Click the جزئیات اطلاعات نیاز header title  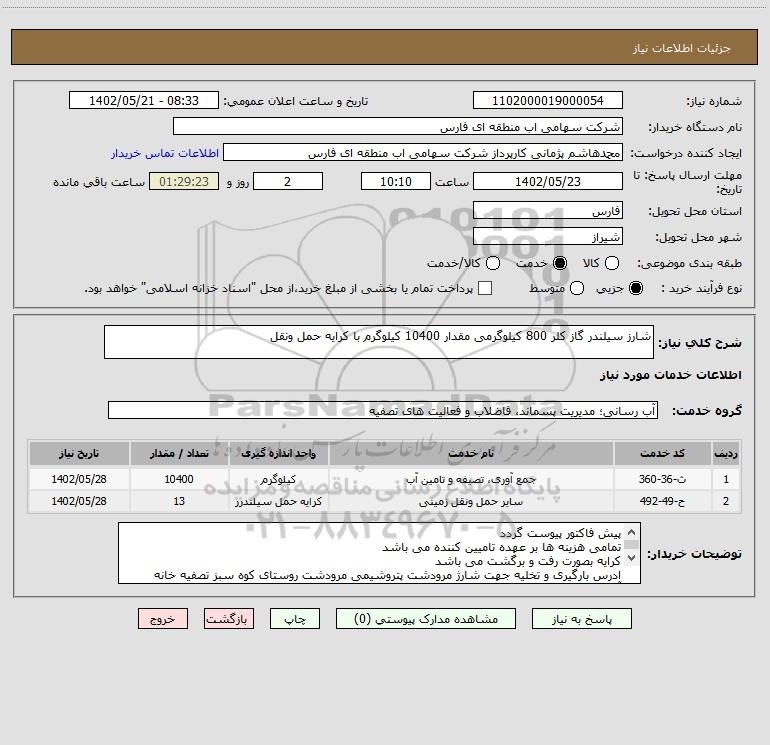coord(681,48)
